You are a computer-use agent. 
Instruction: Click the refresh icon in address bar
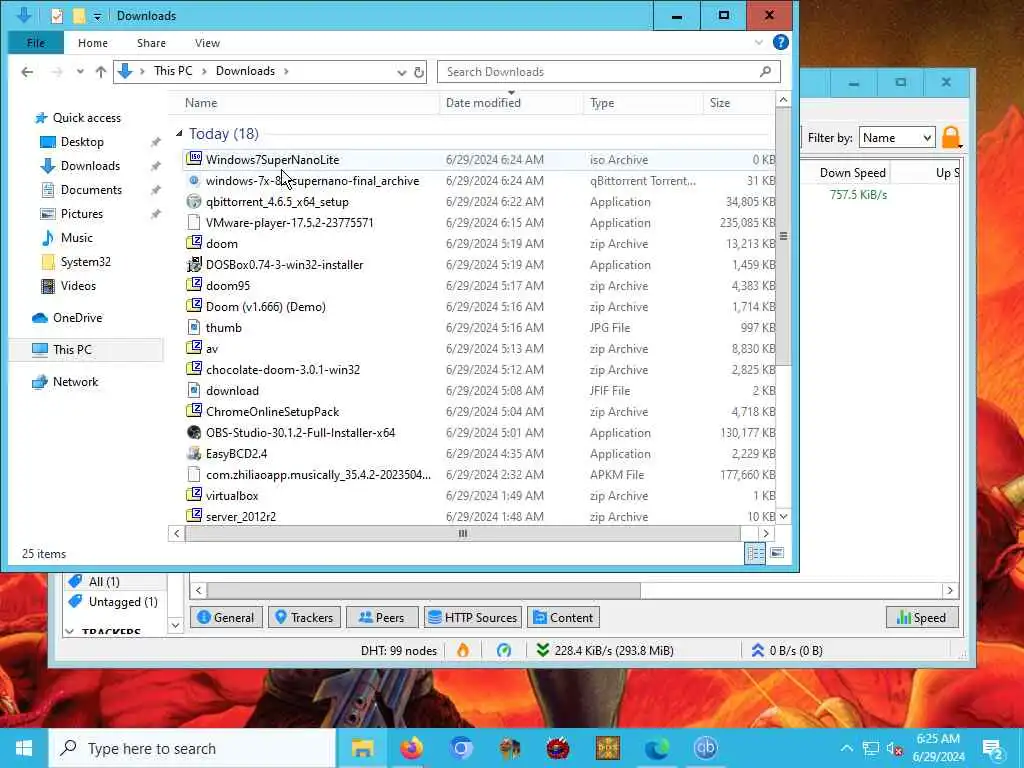[x=419, y=72]
